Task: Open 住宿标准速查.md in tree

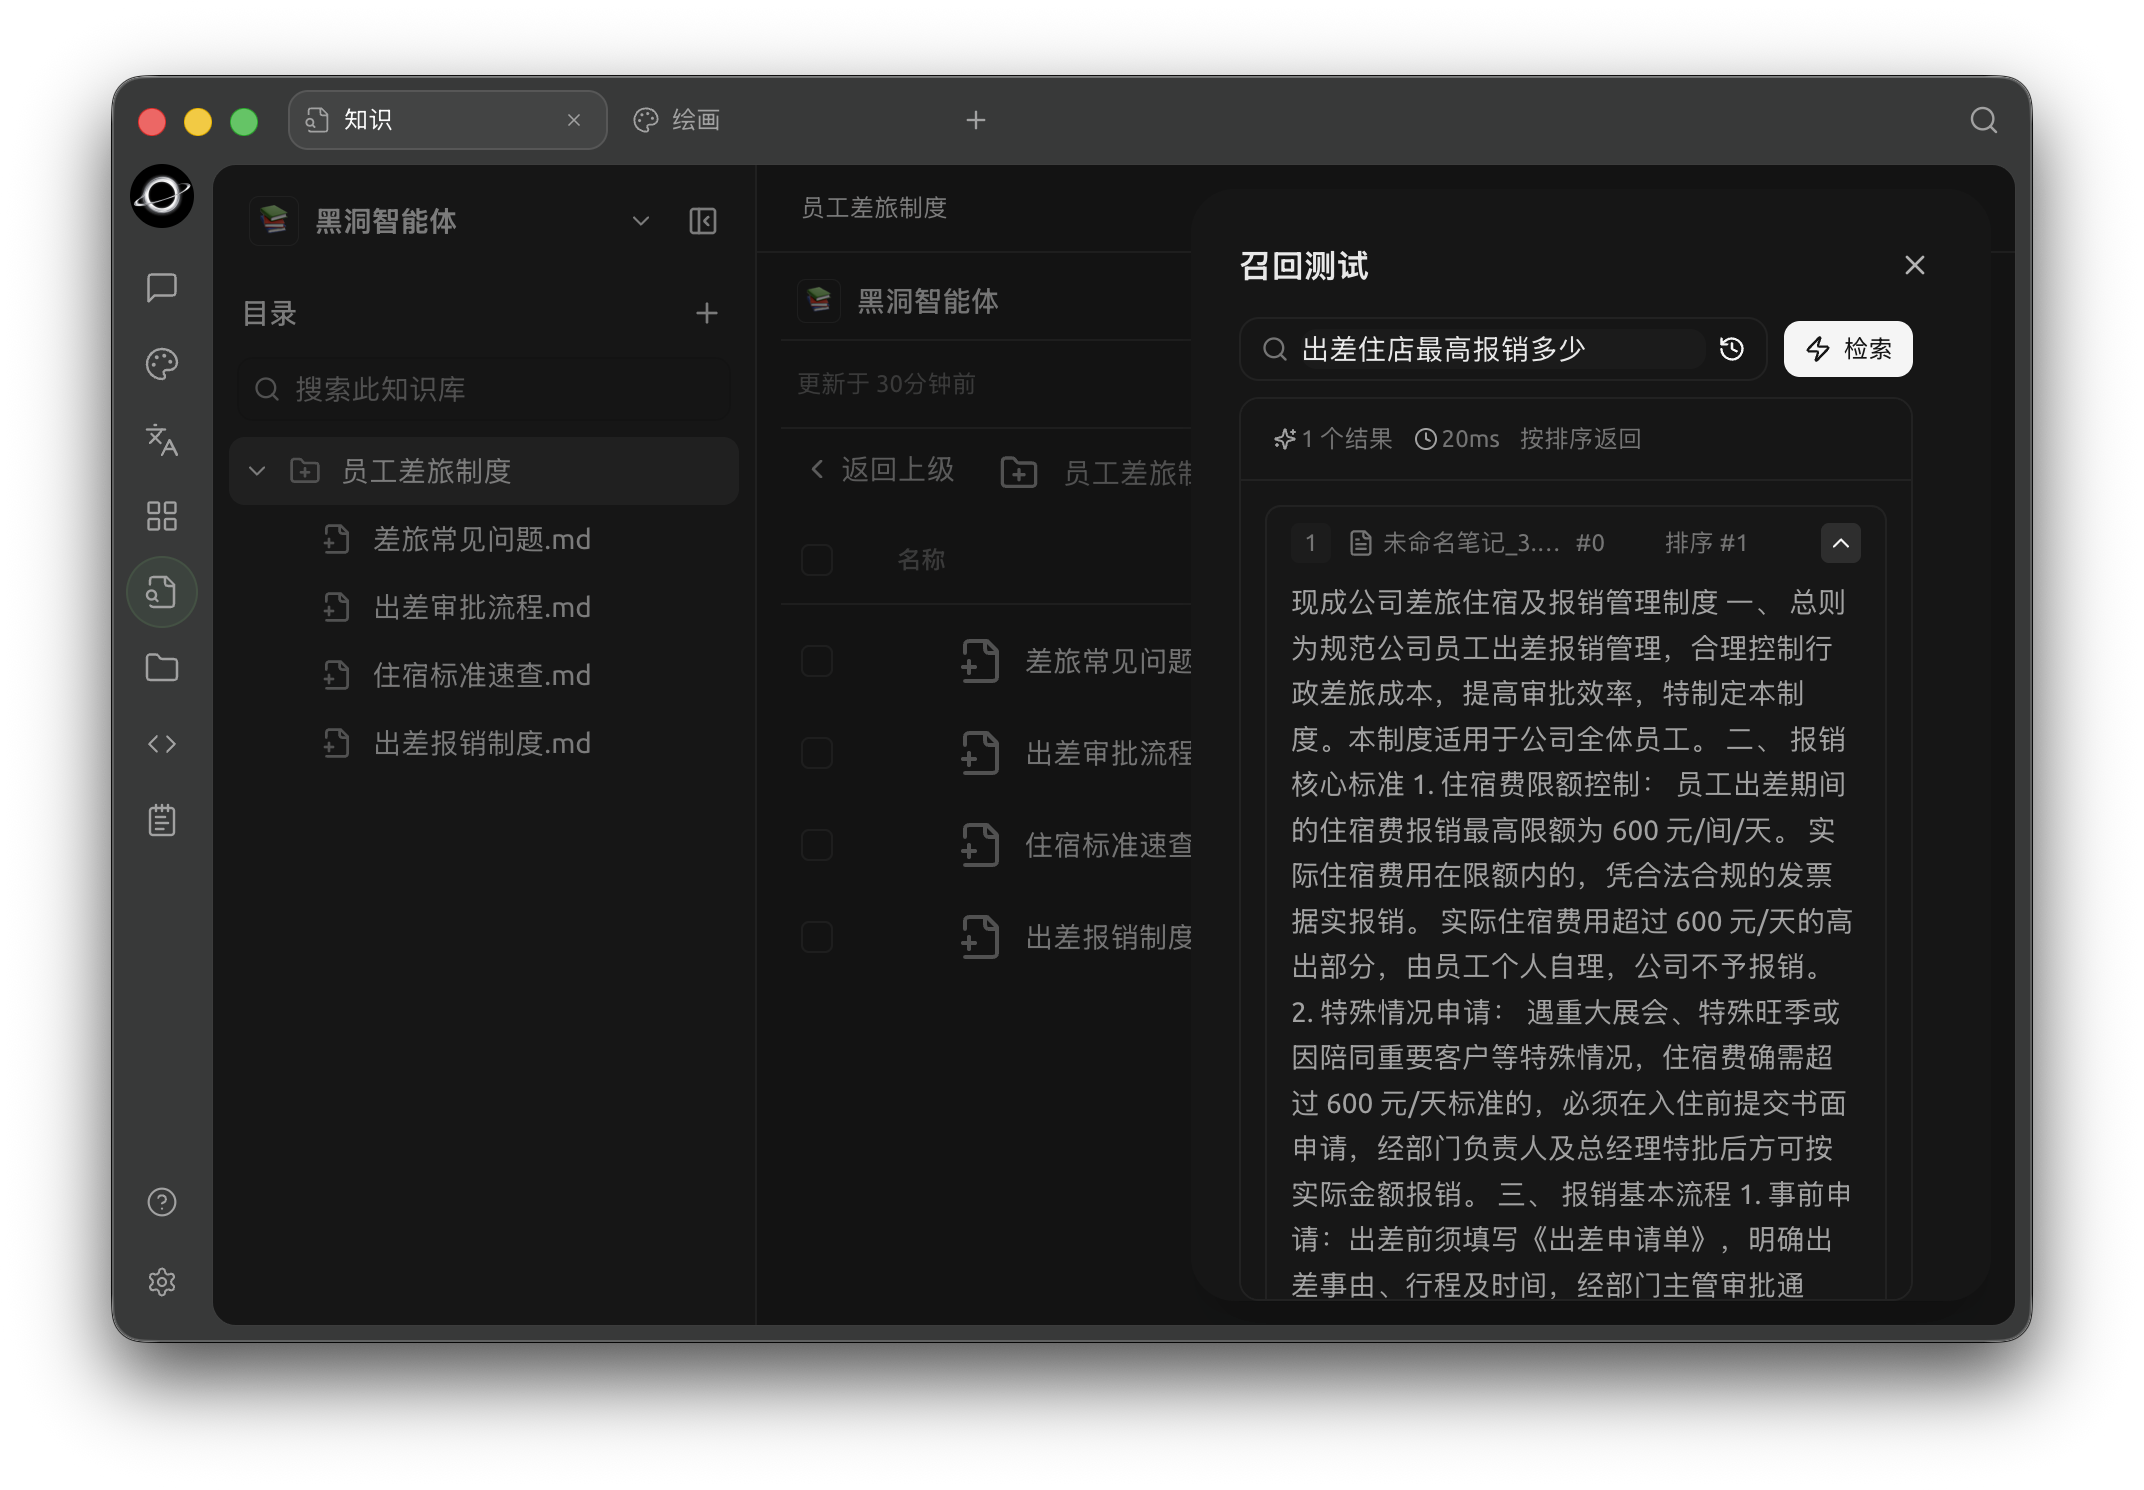Action: 483,675
